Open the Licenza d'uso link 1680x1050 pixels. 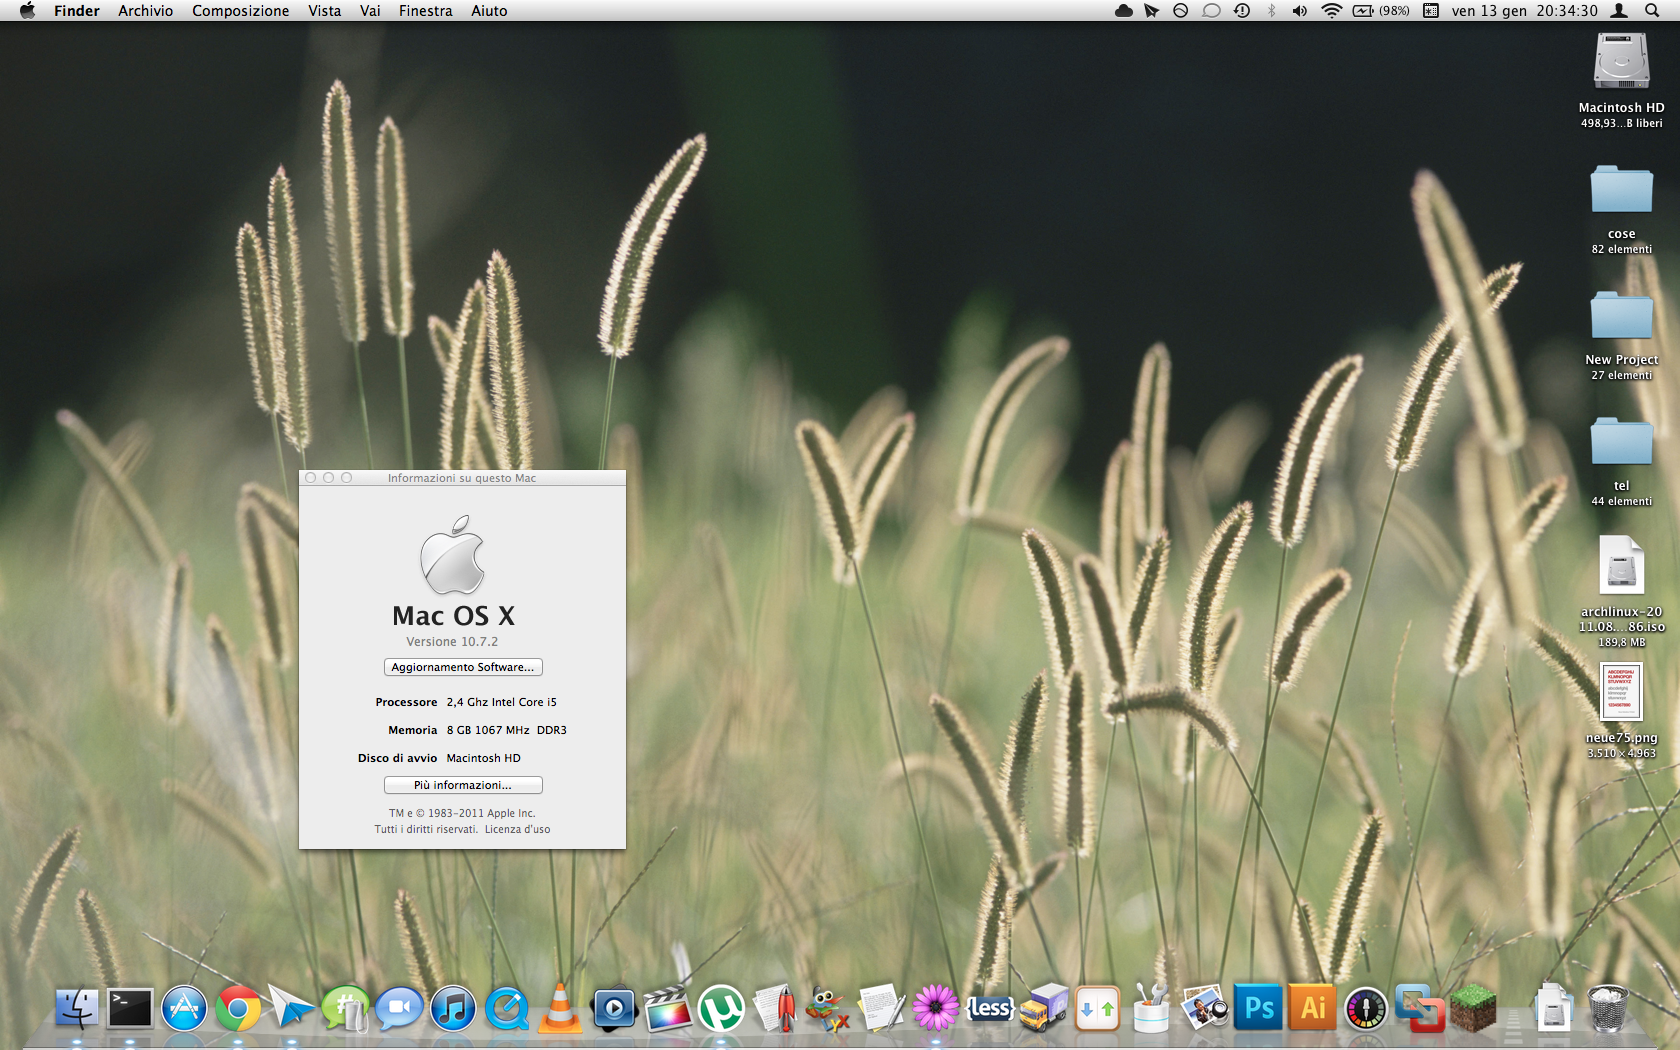pyautogui.click(x=517, y=829)
